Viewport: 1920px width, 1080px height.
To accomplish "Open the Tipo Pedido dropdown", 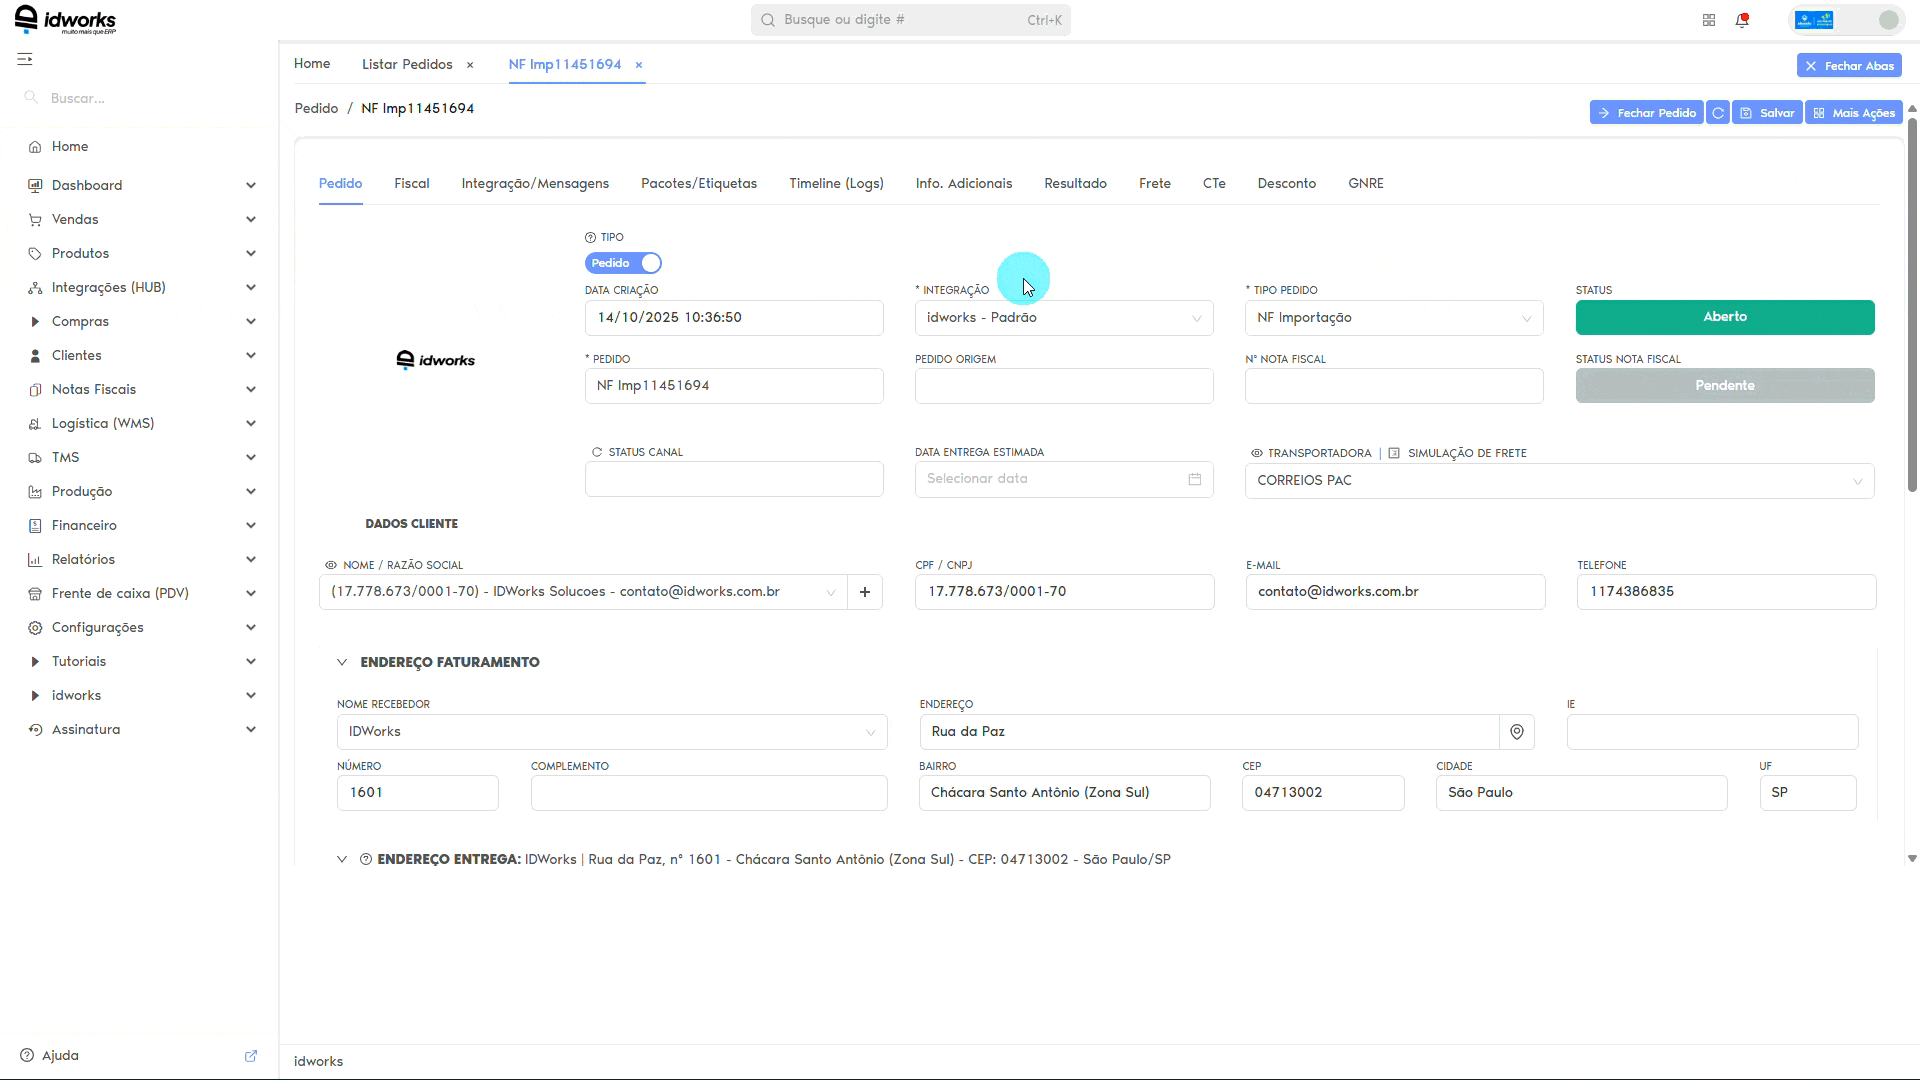I will [x=1394, y=318].
